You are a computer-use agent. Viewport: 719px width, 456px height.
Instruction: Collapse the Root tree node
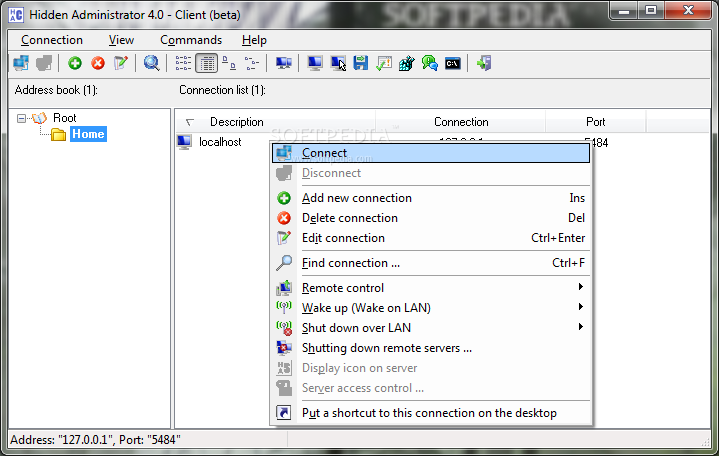tap(21, 119)
